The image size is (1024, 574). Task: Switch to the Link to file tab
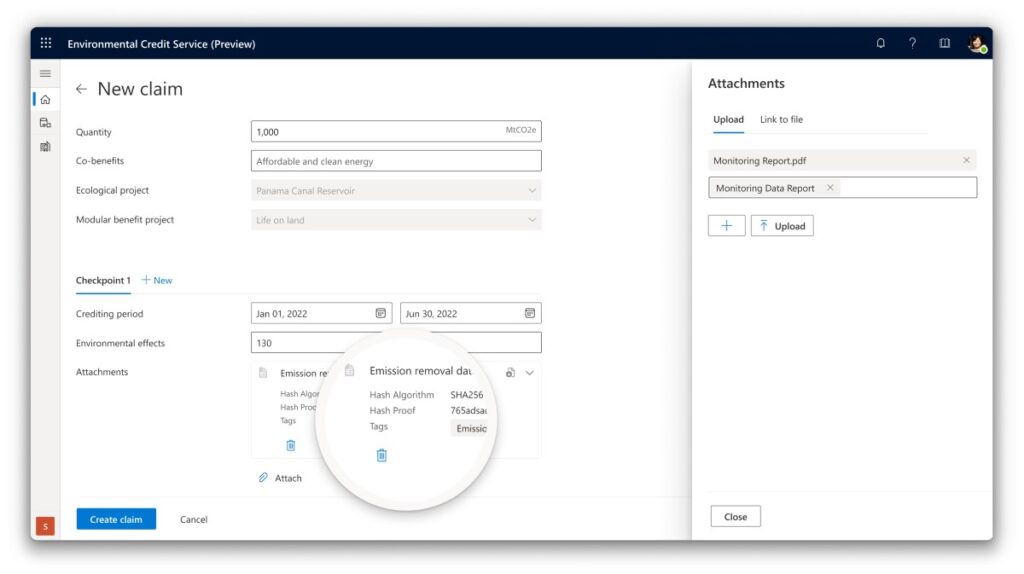[x=781, y=120]
